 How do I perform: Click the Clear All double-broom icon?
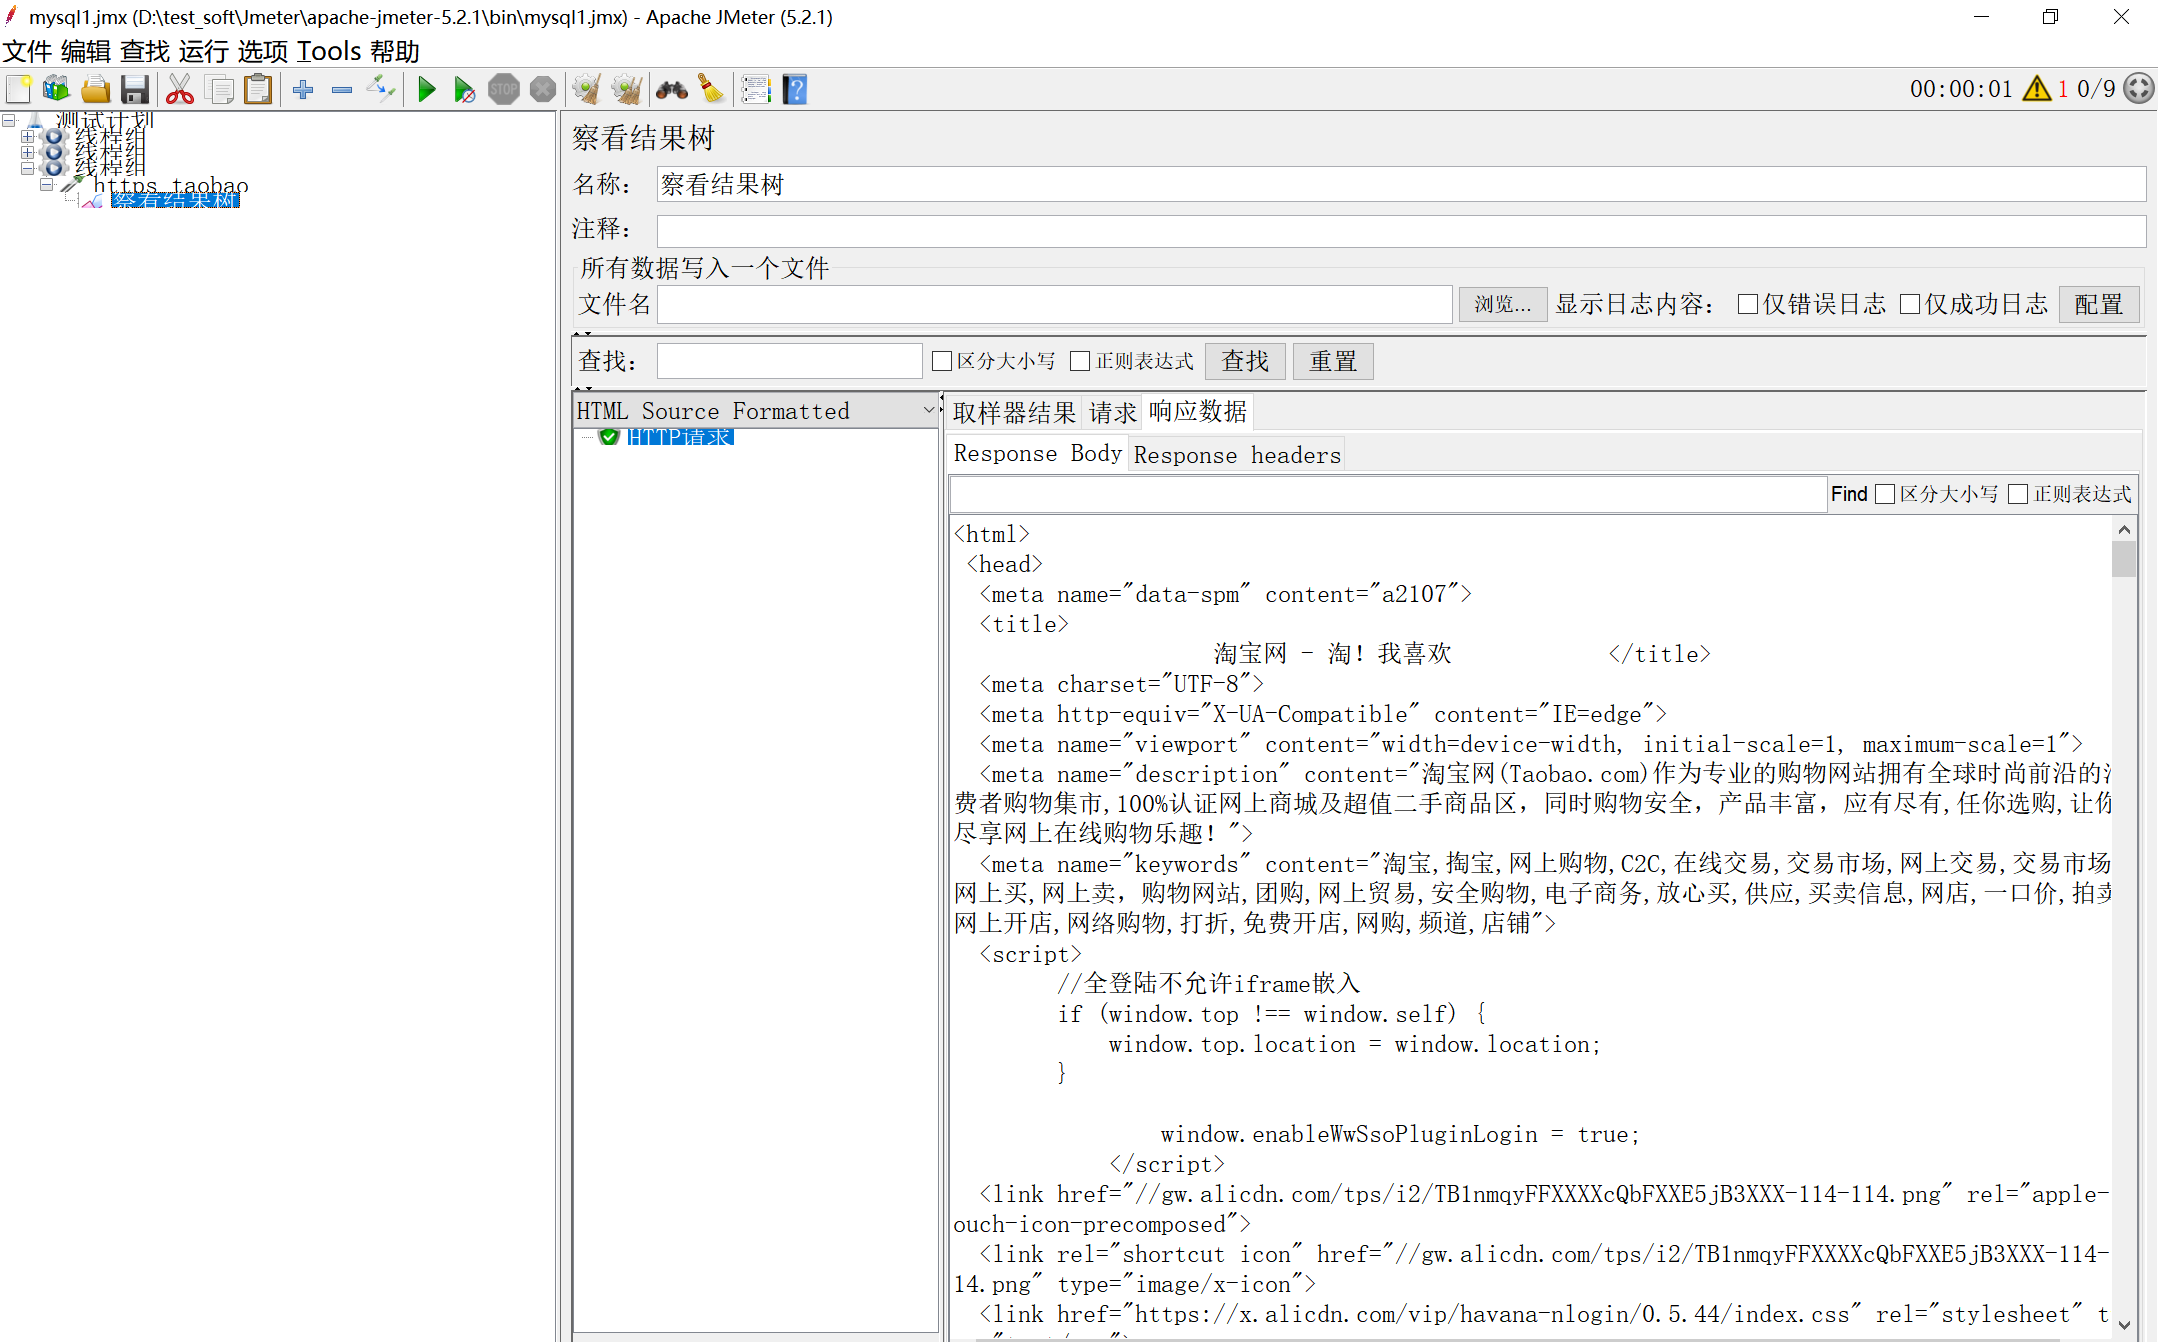tap(627, 90)
